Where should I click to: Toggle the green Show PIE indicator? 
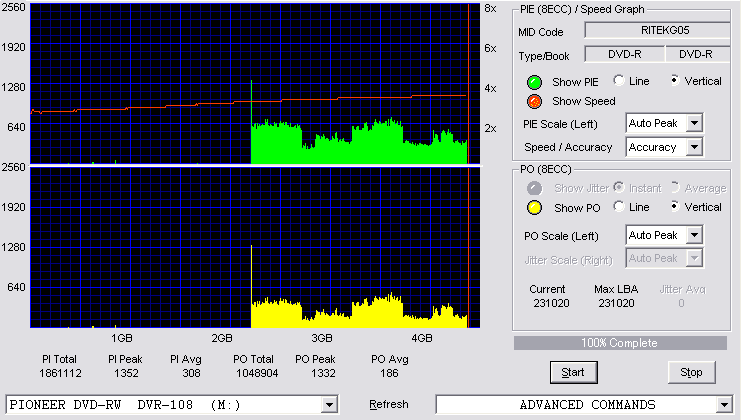coord(534,82)
